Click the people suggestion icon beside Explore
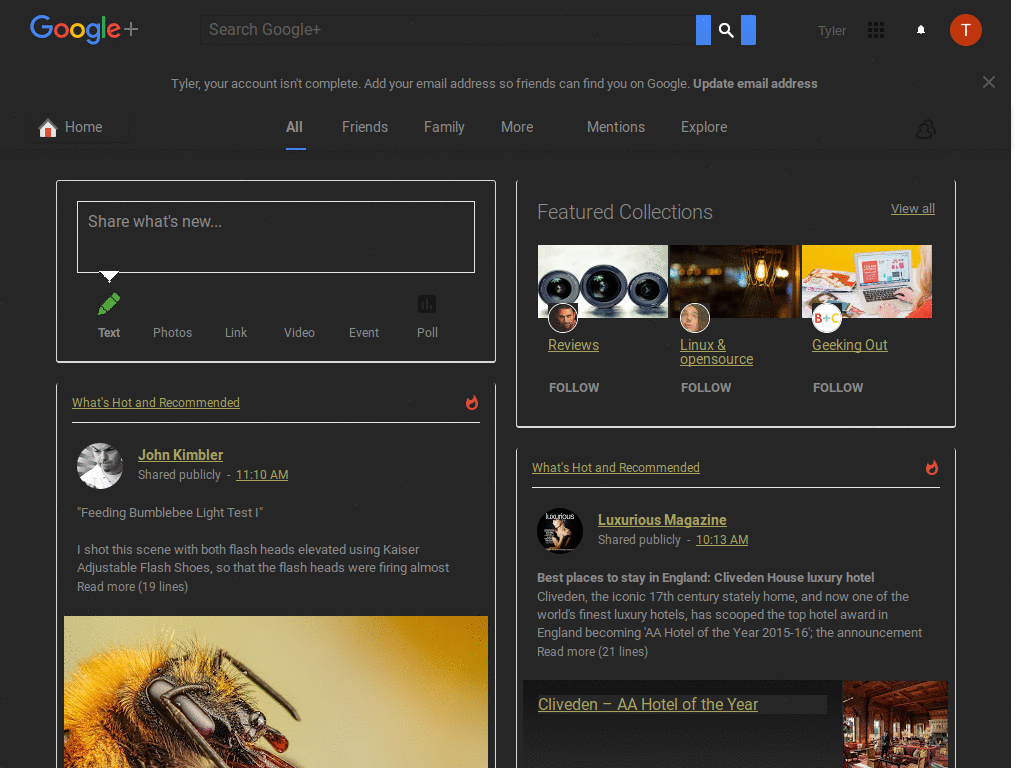Image resolution: width=1024 pixels, height=768 pixels. [x=925, y=129]
